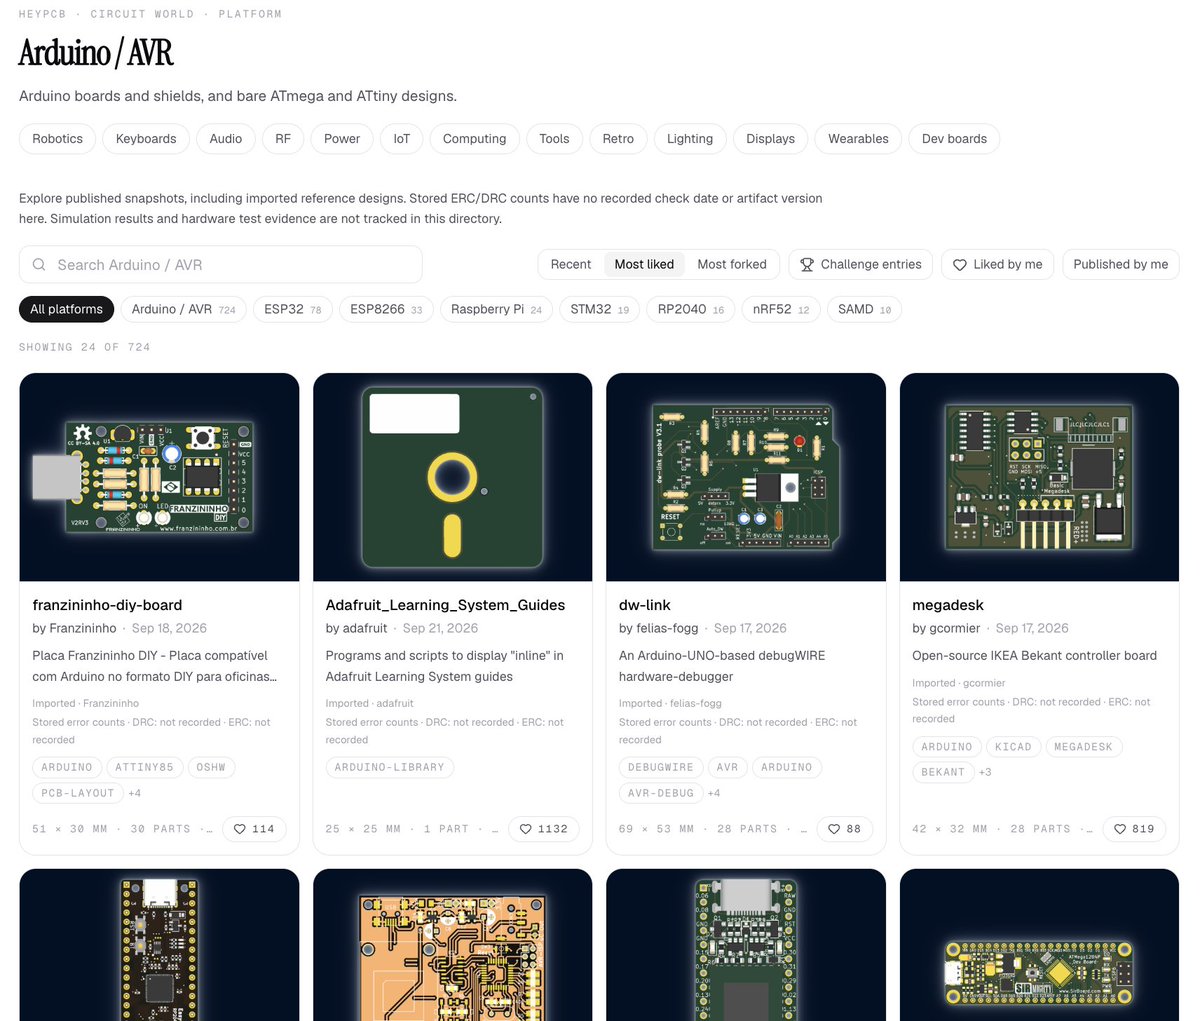
Task: Toggle the Published by me filter
Action: coord(1121,265)
